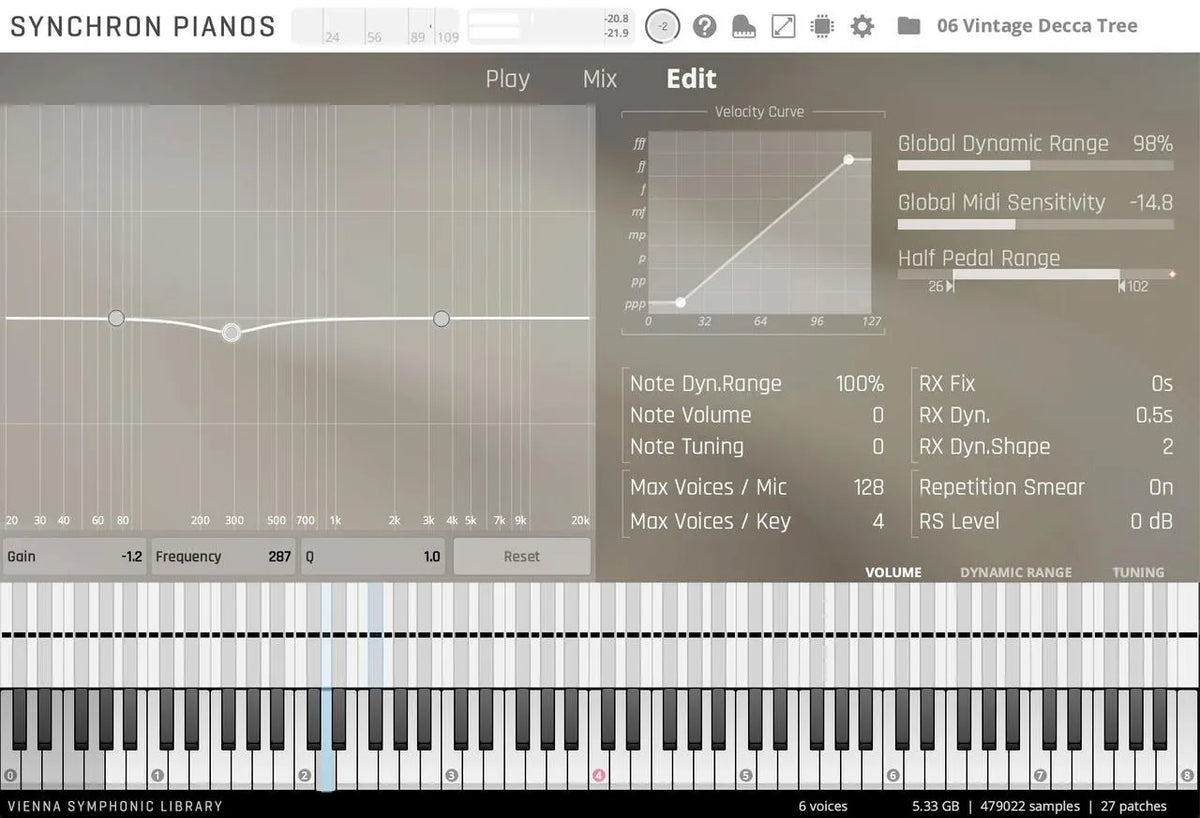Open the grand piano icon
Screen dimensions: 1200x818
coord(745,26)
